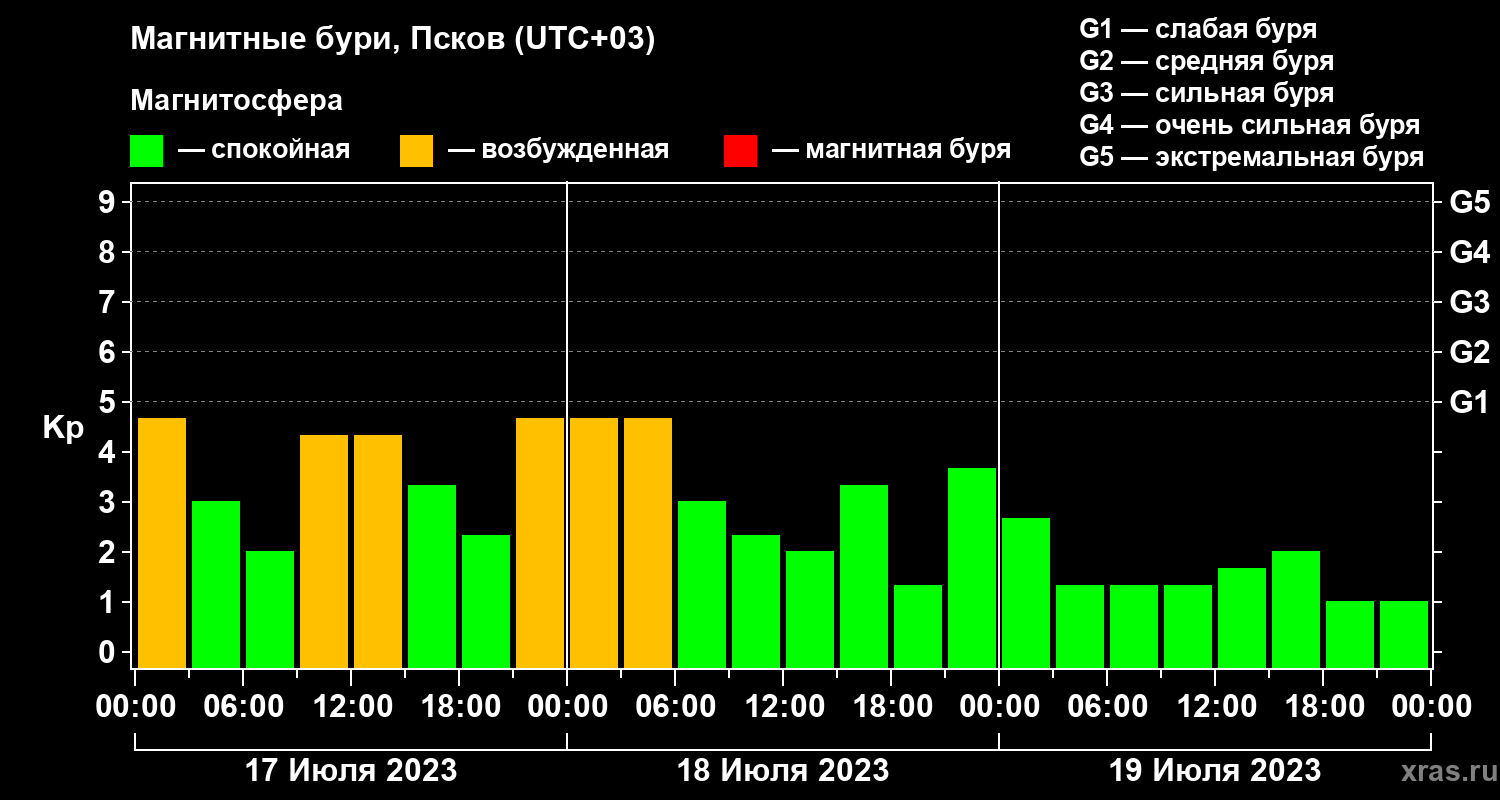
Task: Click the 'G5 — экстремальная буря' legend line
Action: coord(1252,157)
